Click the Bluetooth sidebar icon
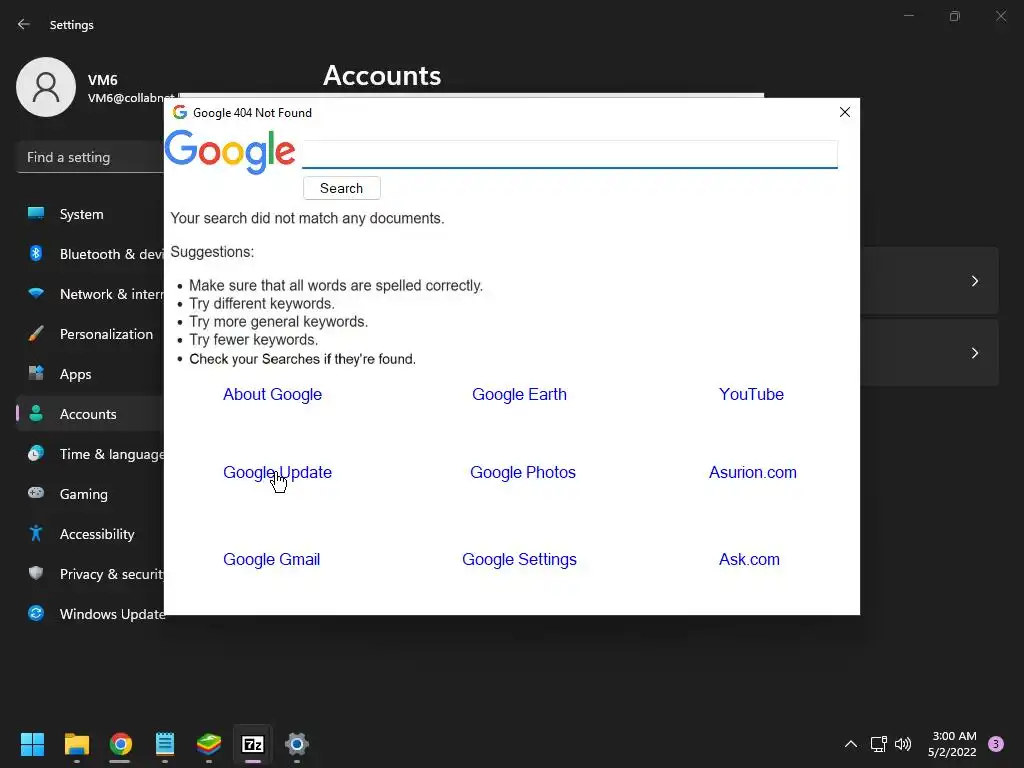Viewport: 1024px width, 768px height. [x=36, y=253]
